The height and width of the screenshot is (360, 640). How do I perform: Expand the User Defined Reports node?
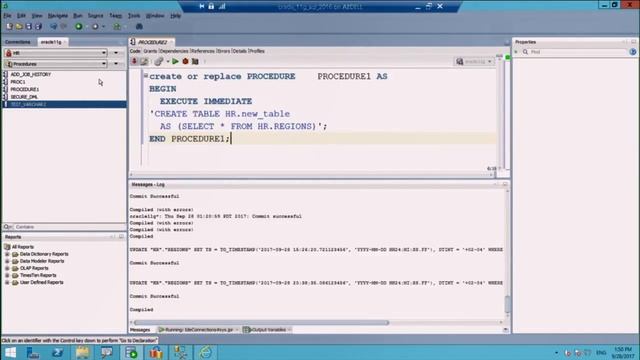coord(7,282)
